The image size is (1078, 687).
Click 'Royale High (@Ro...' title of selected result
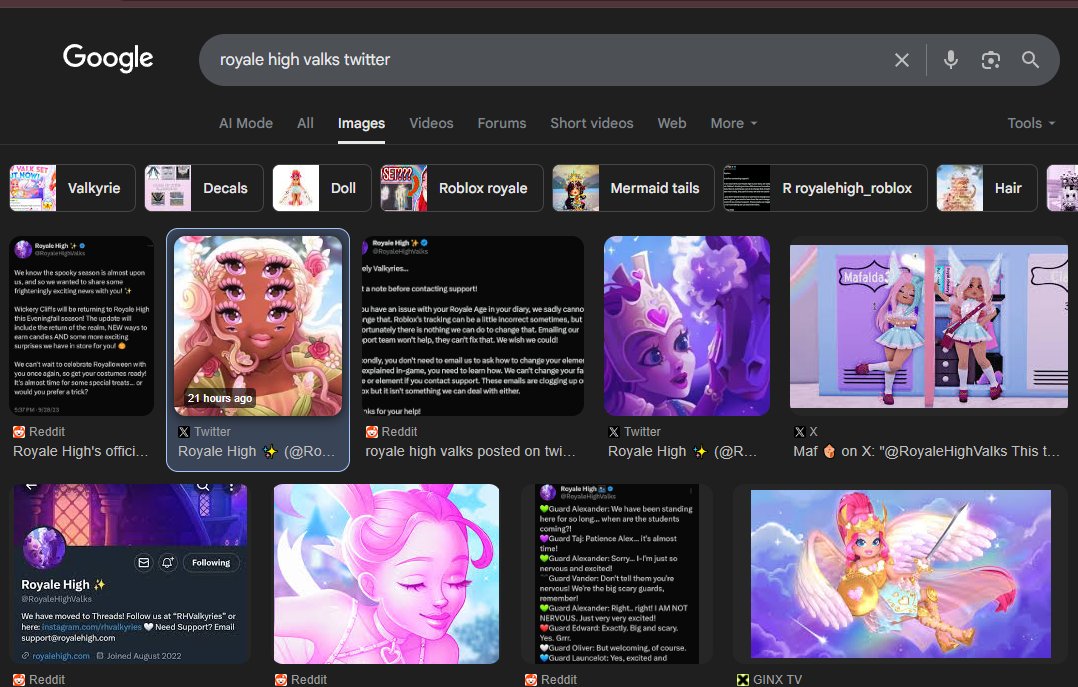(256, 451)
